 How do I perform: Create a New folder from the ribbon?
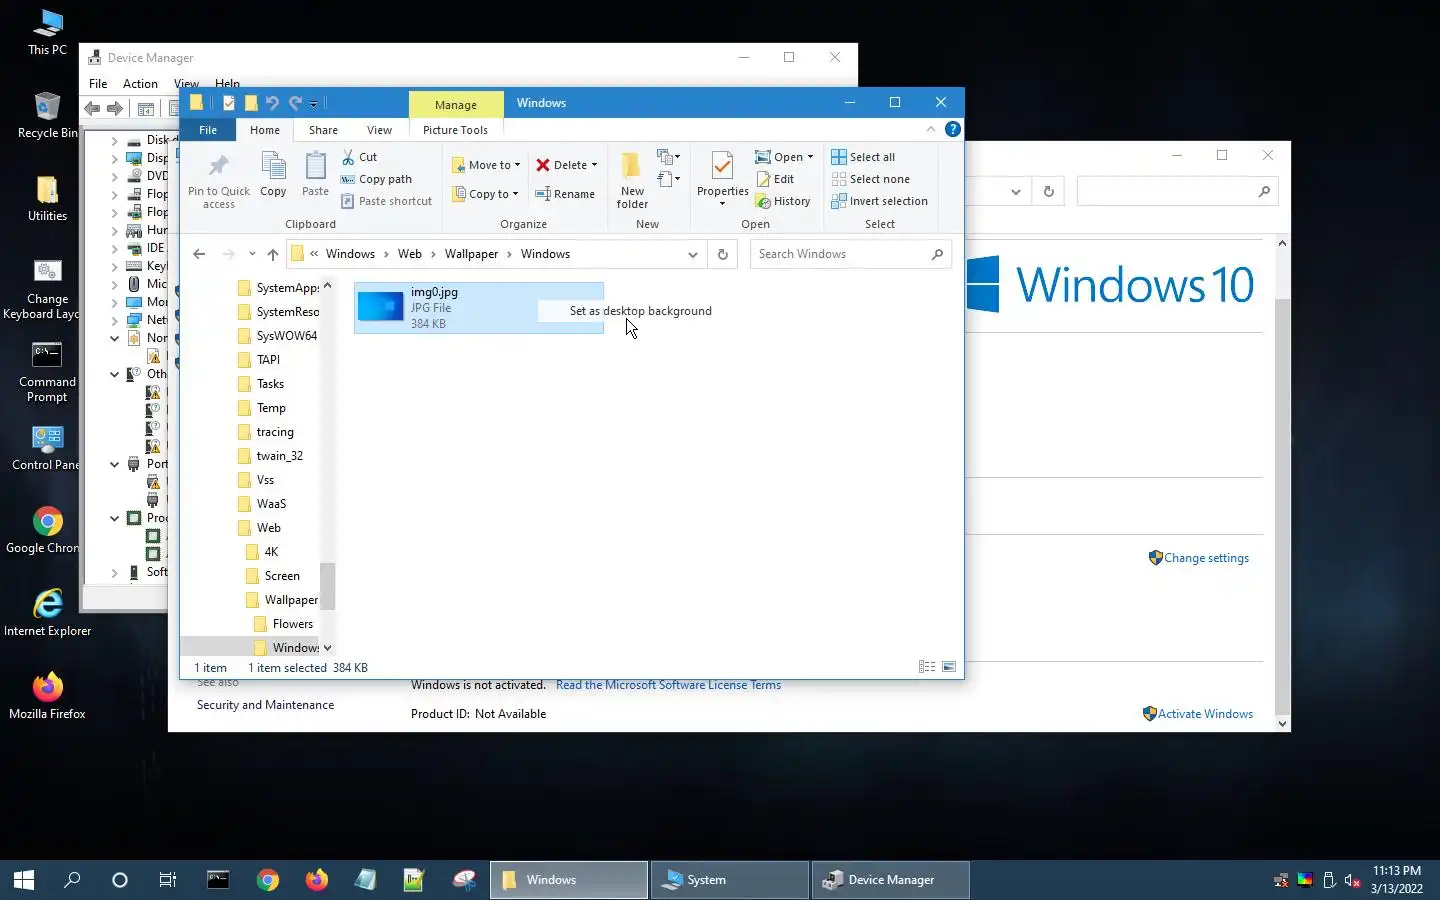(632, 181)
